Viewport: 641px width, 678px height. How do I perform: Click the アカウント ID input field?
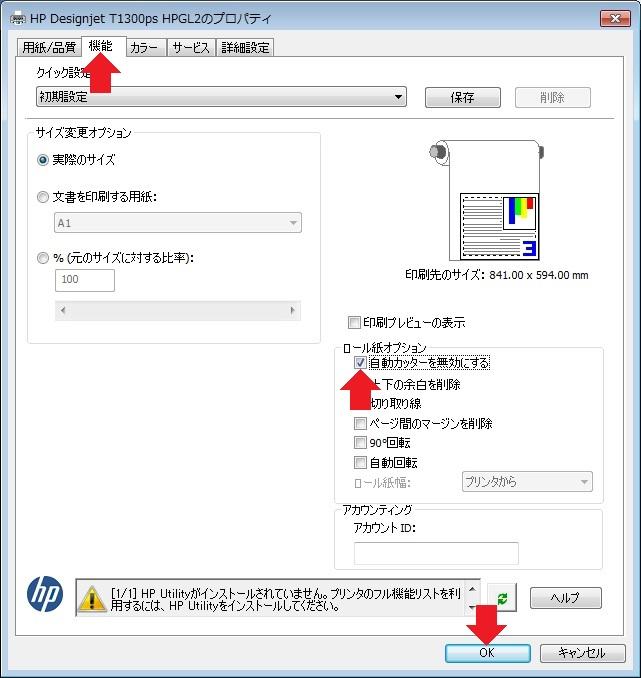436,553
